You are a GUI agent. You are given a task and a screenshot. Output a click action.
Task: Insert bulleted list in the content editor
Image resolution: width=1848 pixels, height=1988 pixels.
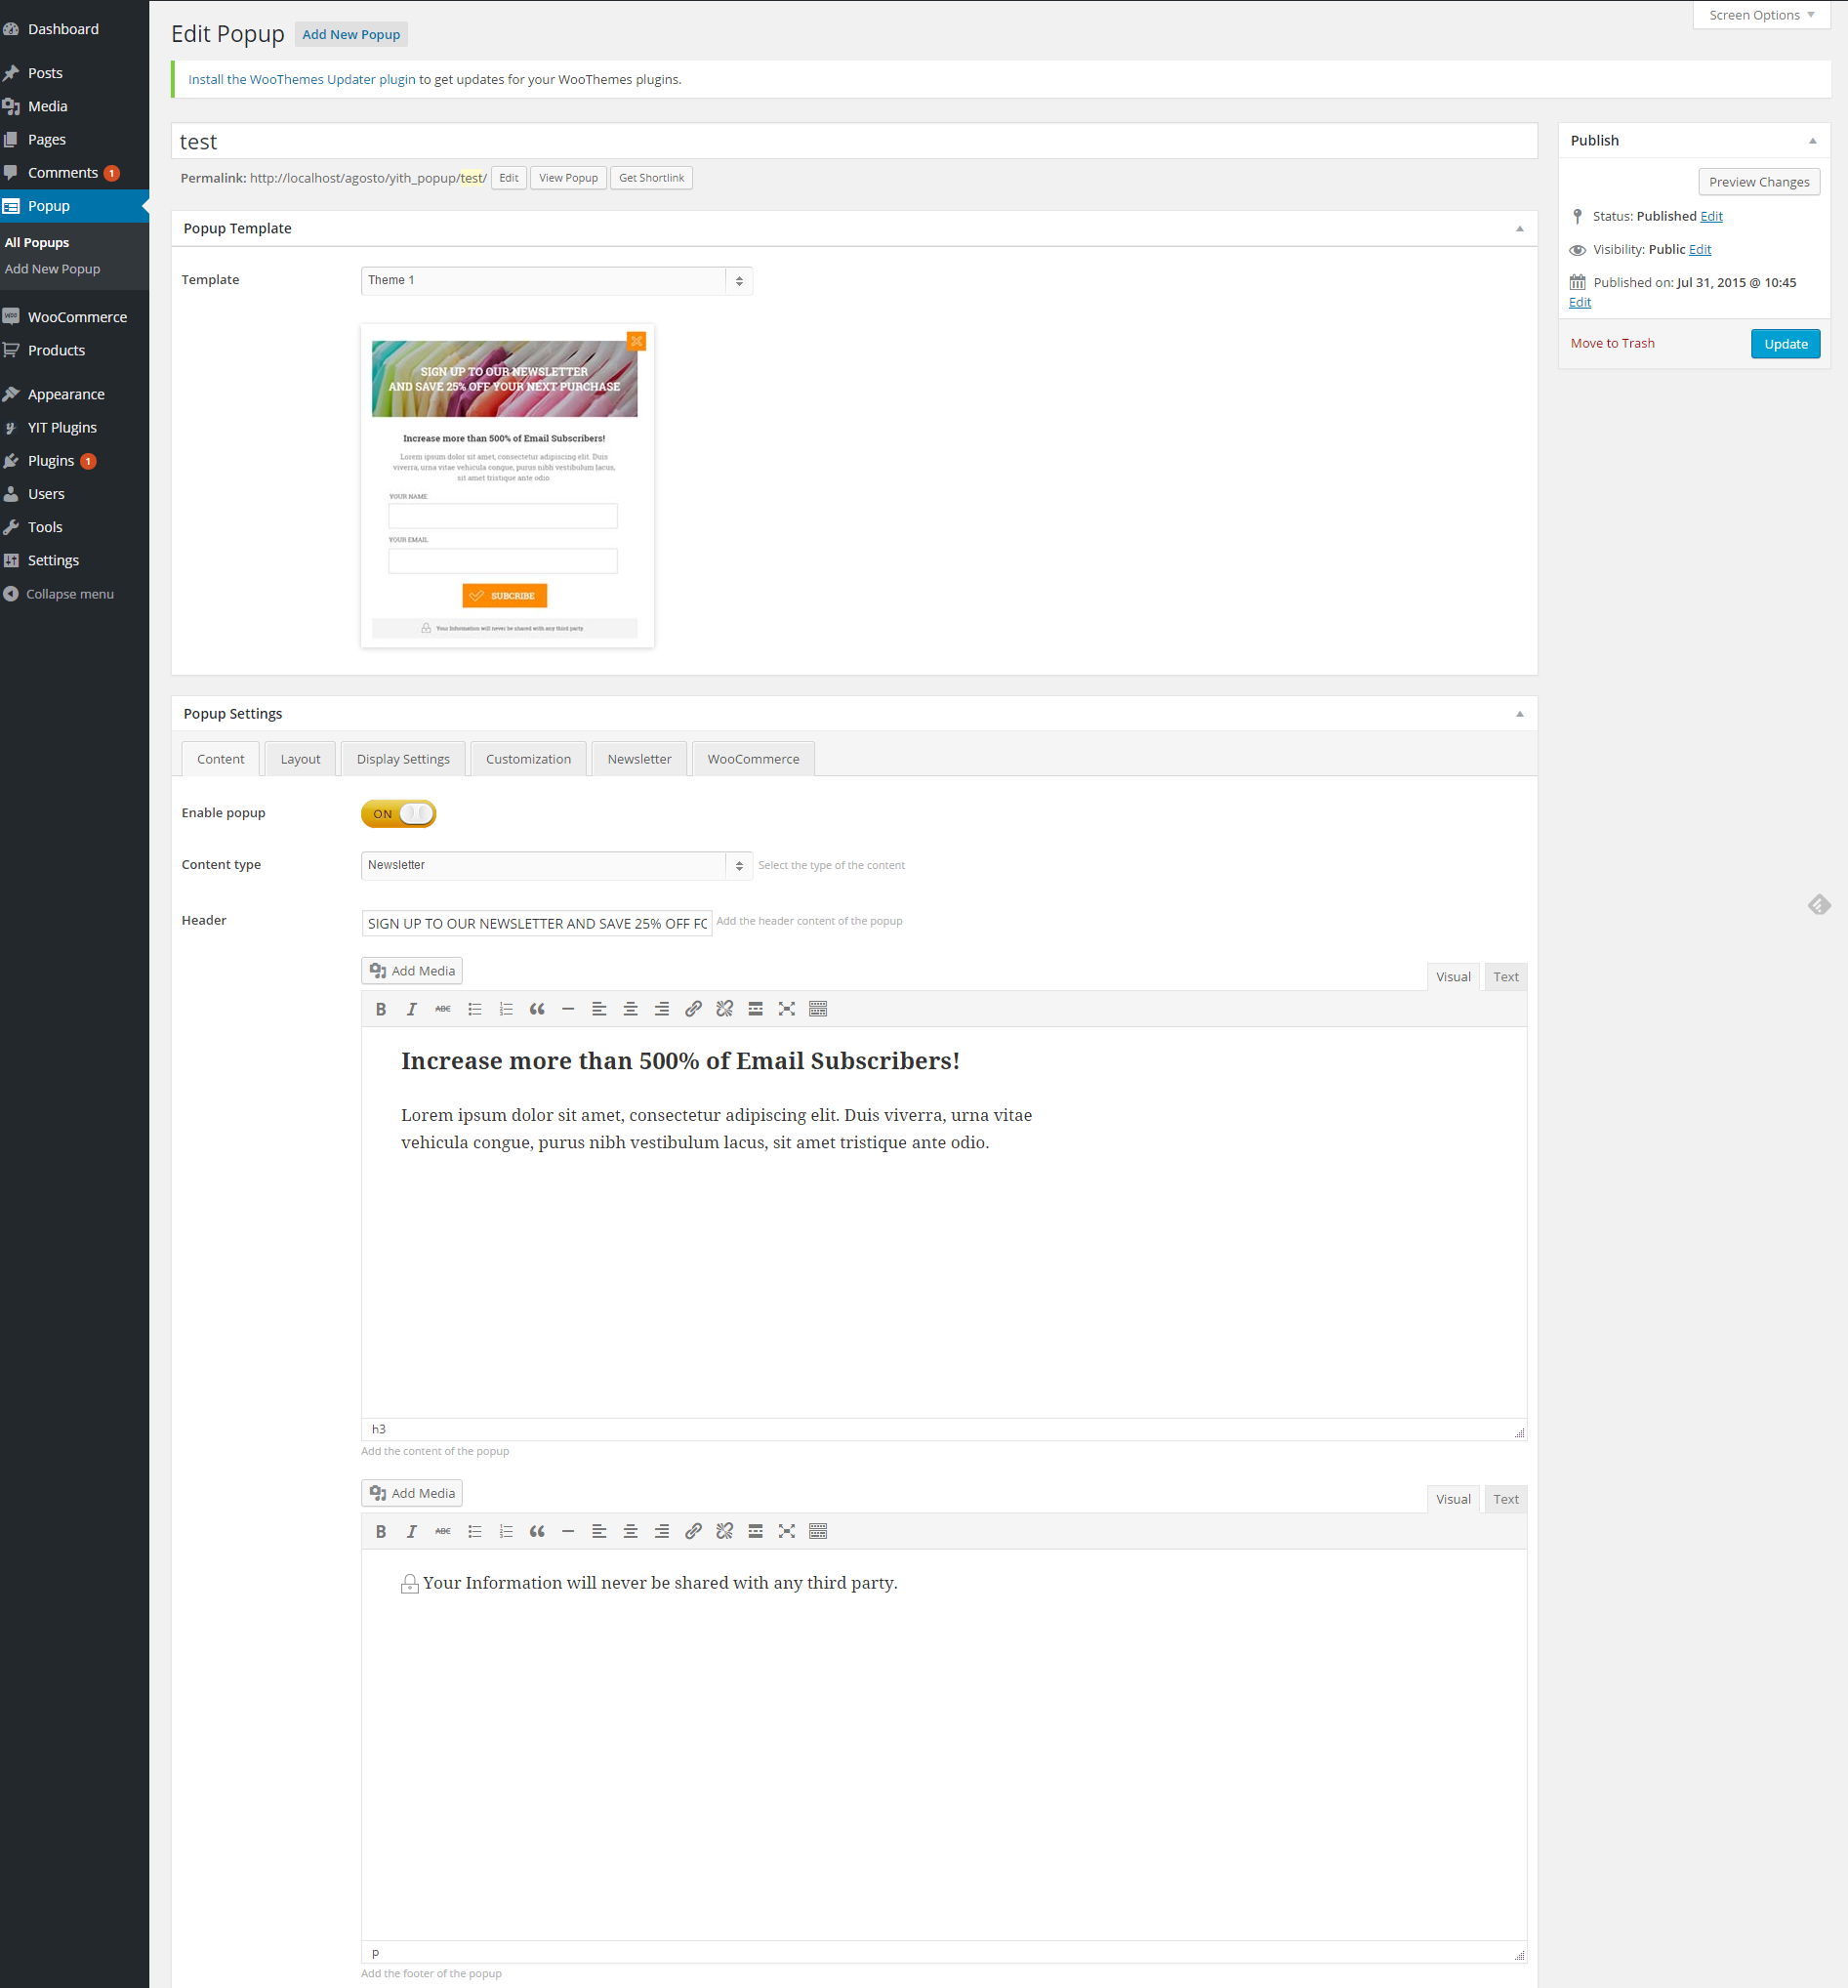pos(475,1009)
